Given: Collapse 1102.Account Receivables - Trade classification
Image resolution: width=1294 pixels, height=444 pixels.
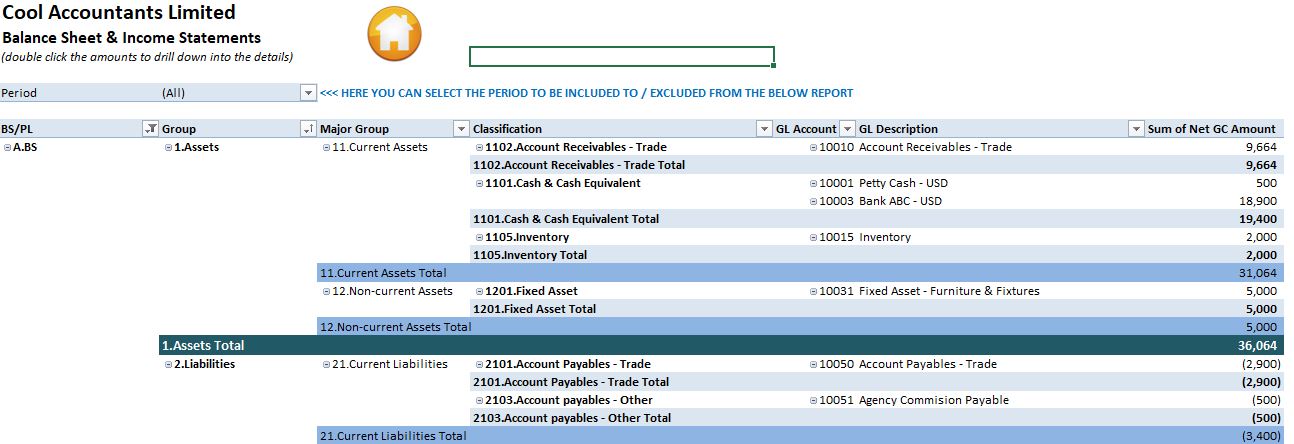Looking at the screenshot, I should click(479, 147).
